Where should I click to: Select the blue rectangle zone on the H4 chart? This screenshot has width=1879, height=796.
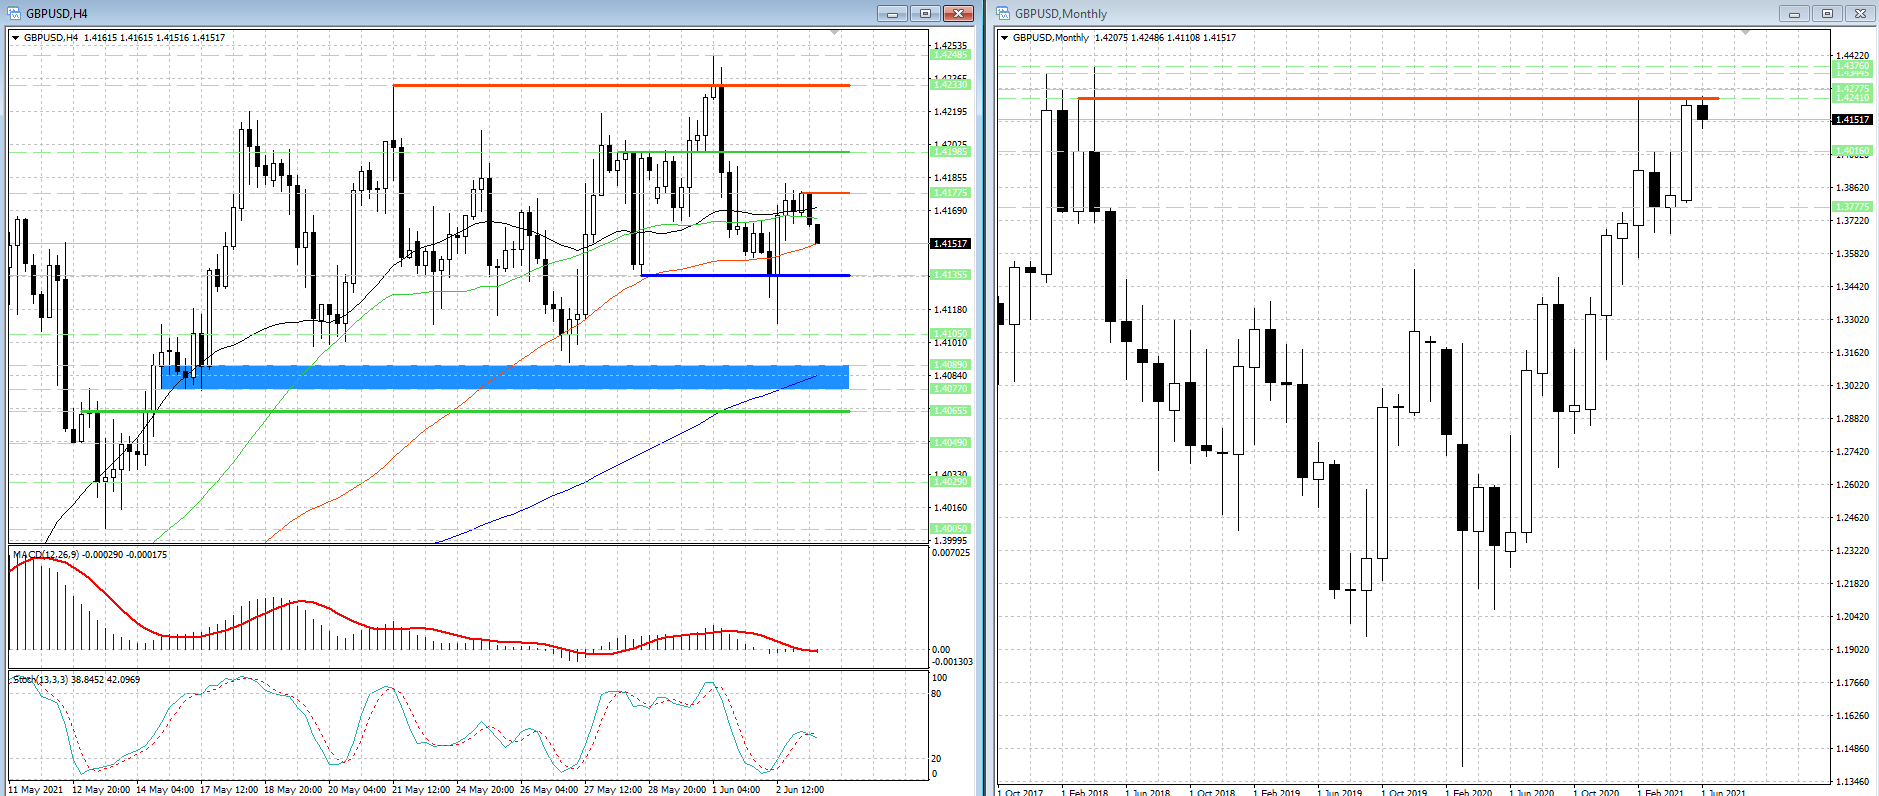click(505, 377)
